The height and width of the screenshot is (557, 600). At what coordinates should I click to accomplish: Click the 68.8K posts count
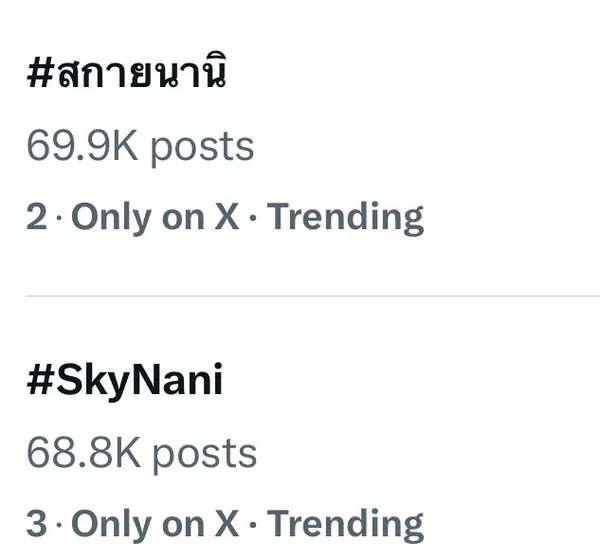pos(141,453)
